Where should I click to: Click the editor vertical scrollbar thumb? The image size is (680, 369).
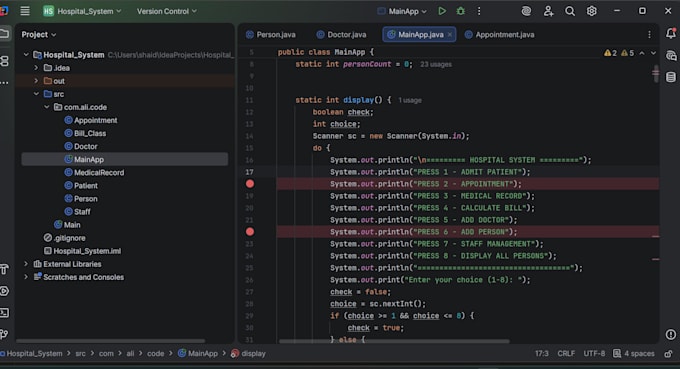click(656, 74)
